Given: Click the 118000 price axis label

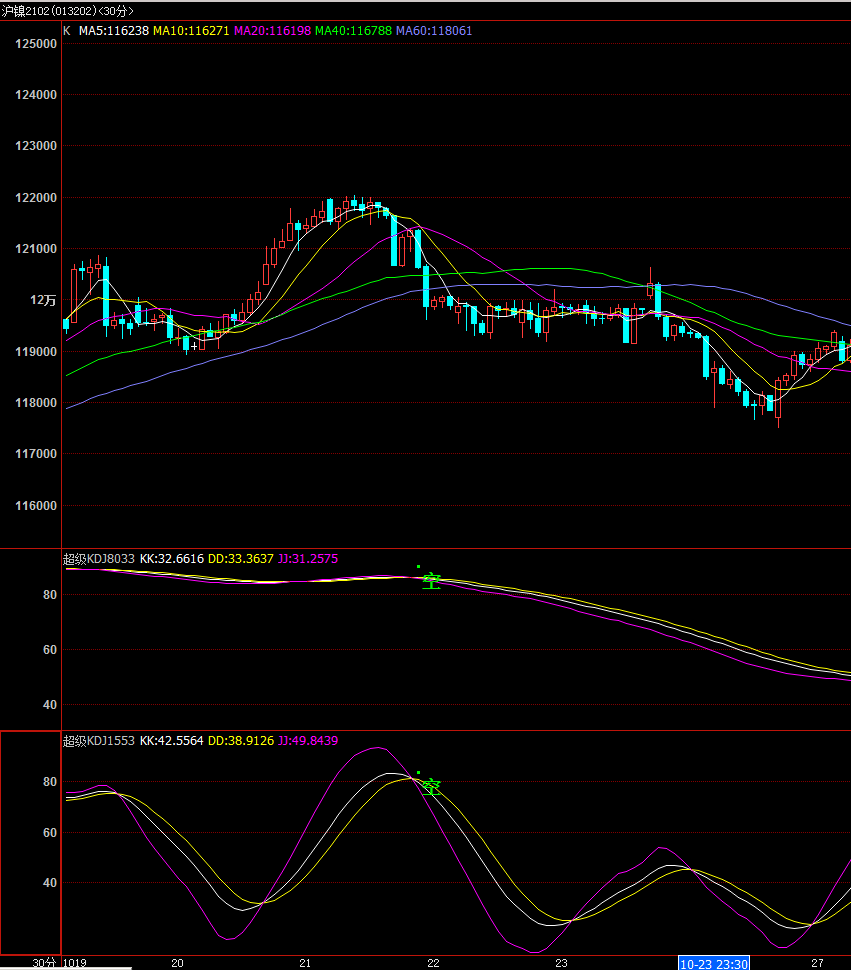Looking at the screenshot, I should pyautogui.click(x=36, y=403).
